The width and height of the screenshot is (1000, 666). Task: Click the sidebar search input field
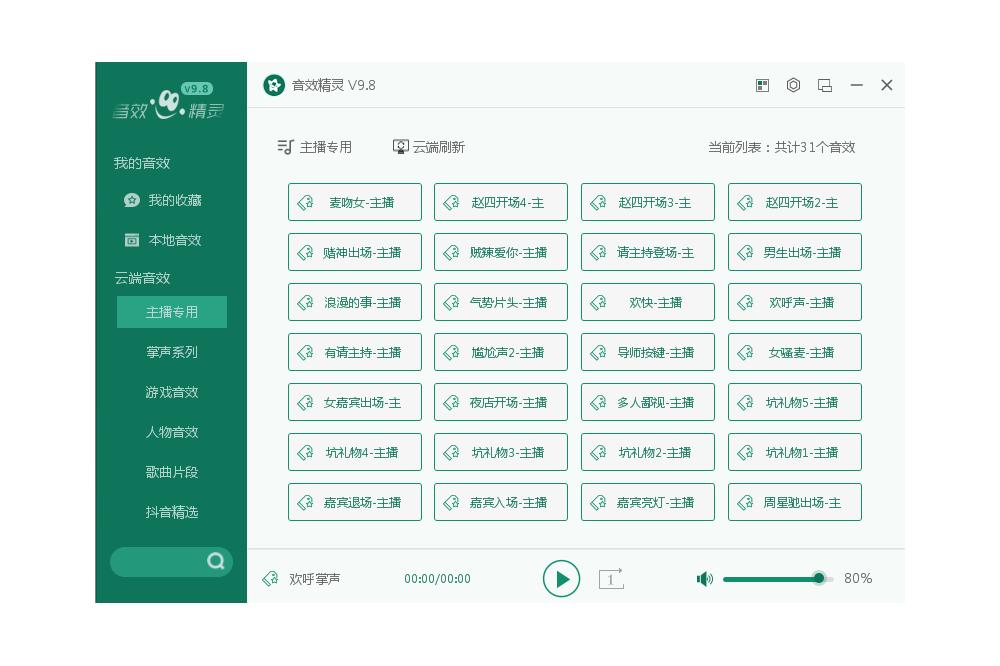point(171,561)
